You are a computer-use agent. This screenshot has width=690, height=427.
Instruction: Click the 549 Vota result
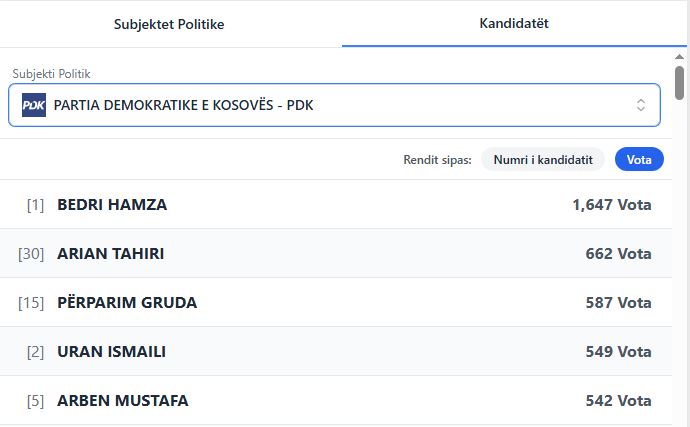point(618,351)
